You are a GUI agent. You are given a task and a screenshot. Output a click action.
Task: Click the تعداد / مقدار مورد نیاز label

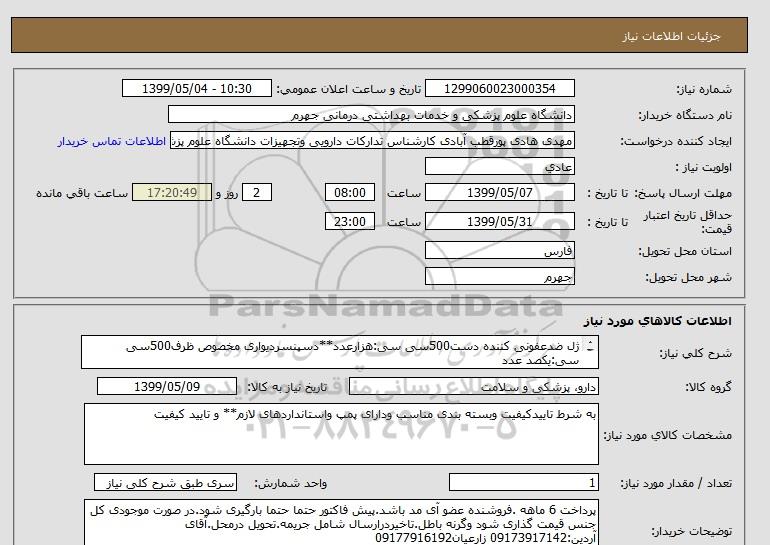[x=676, y=484]
